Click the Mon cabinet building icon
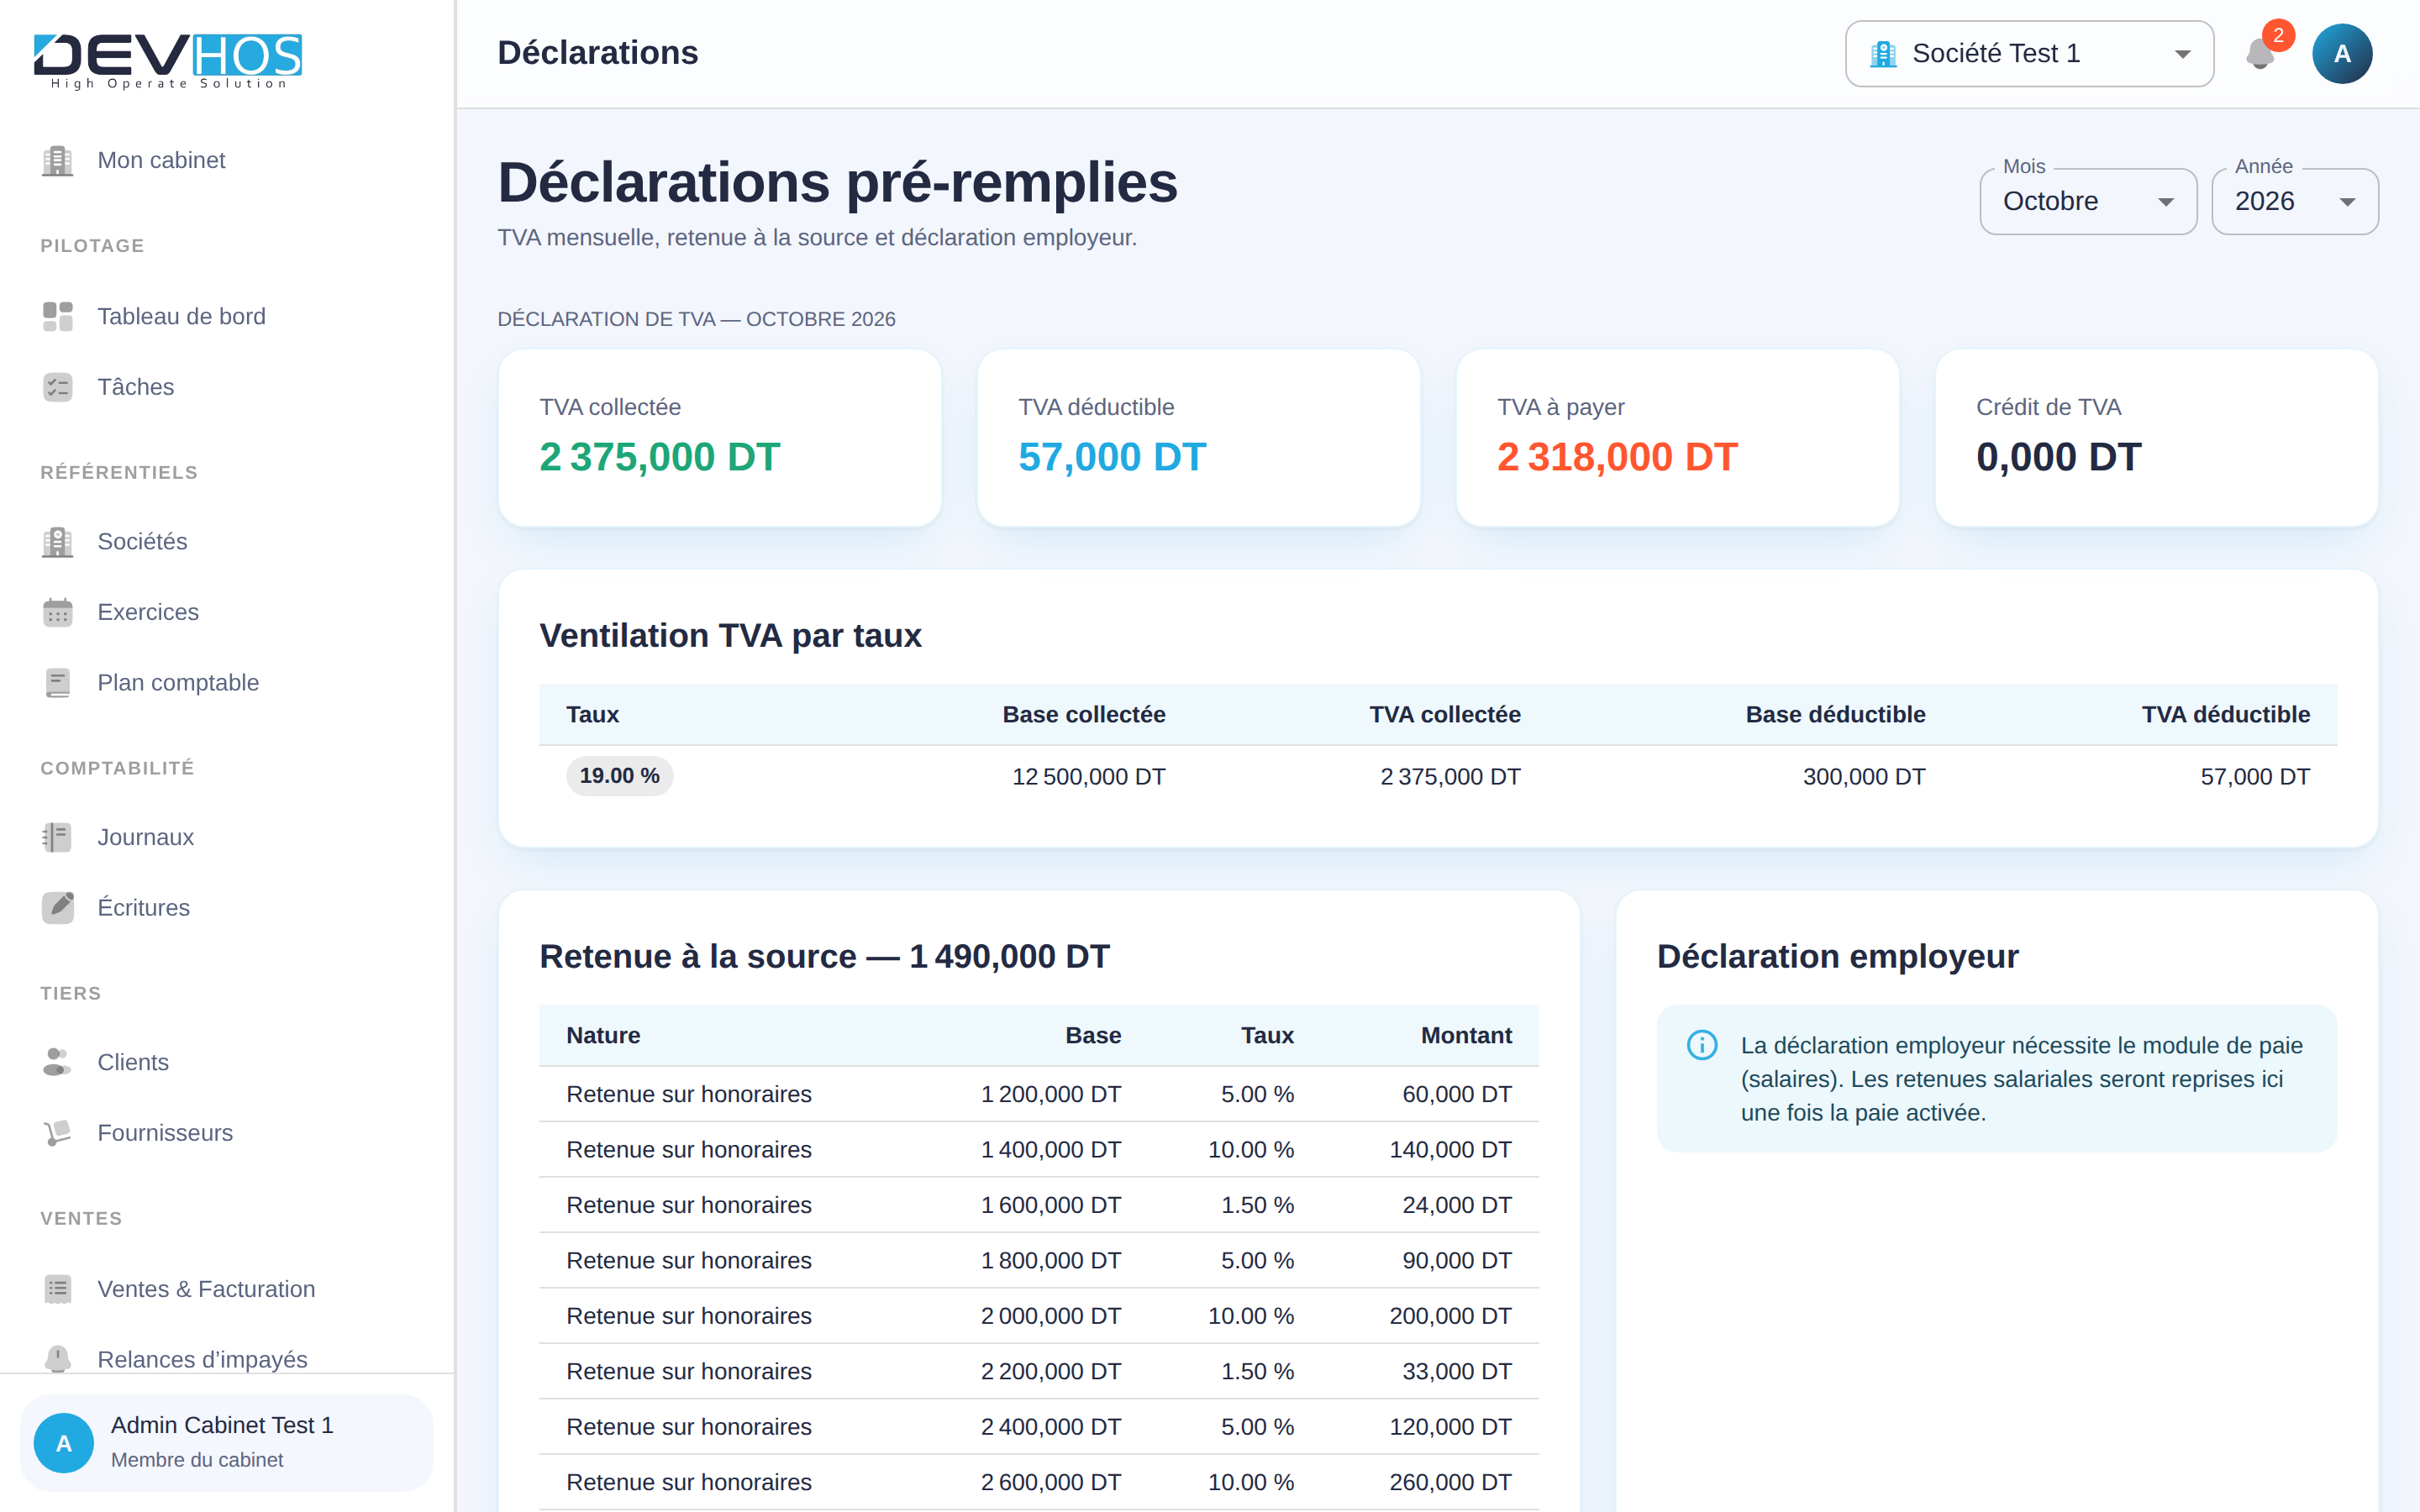Viewport: 2420px width, 1512px height. (x=57, y=160)
